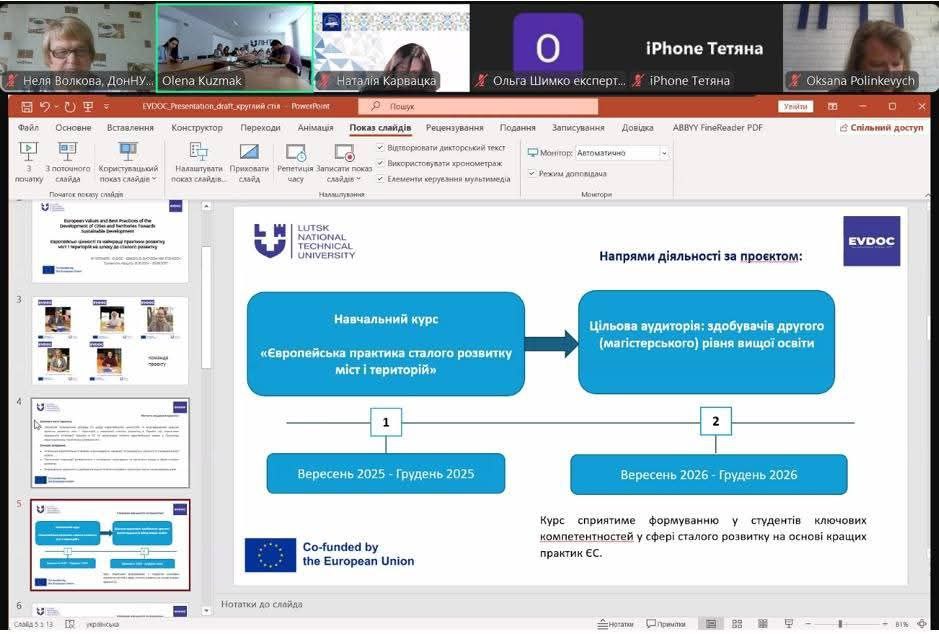Click muted microphone icon on Неля Волкова tile
The height and width of the screenshot is (634, 939).
[11, 80]
